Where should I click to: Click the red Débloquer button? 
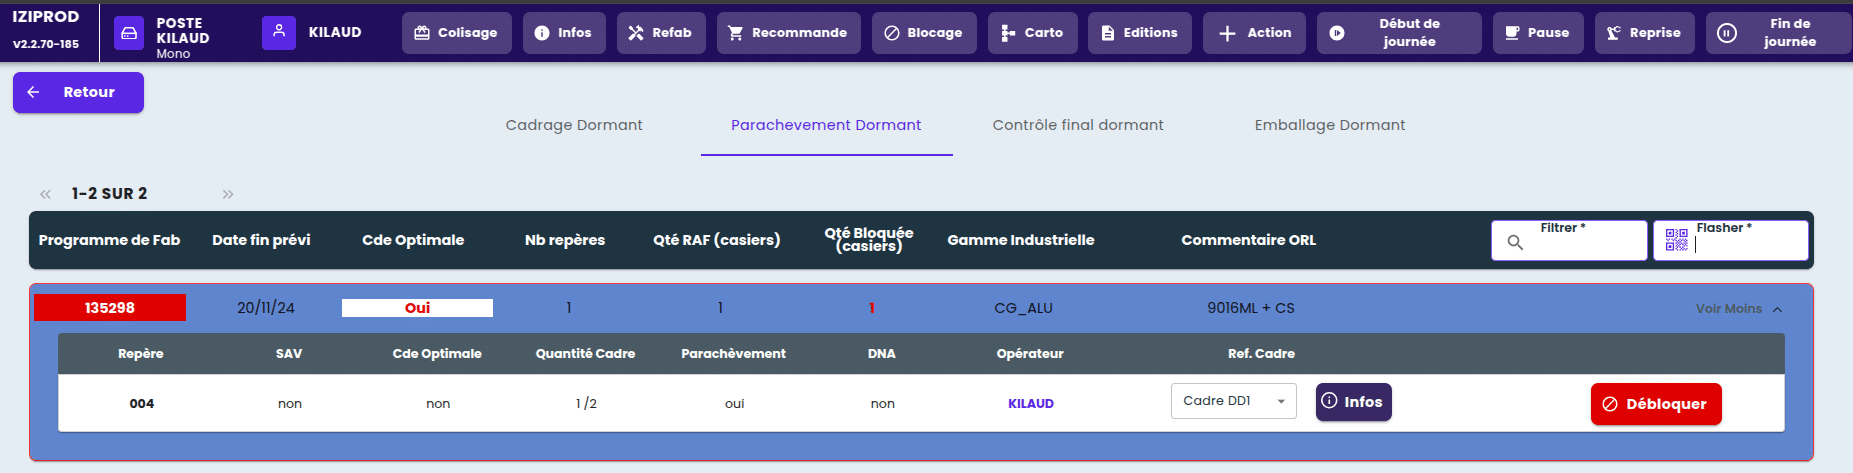tap(1656, 404)
